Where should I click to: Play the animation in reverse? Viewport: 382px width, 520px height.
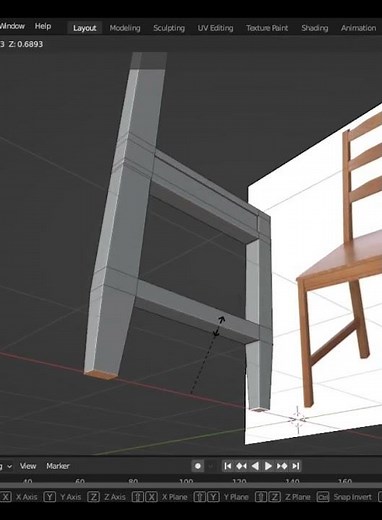pos(255,466)
